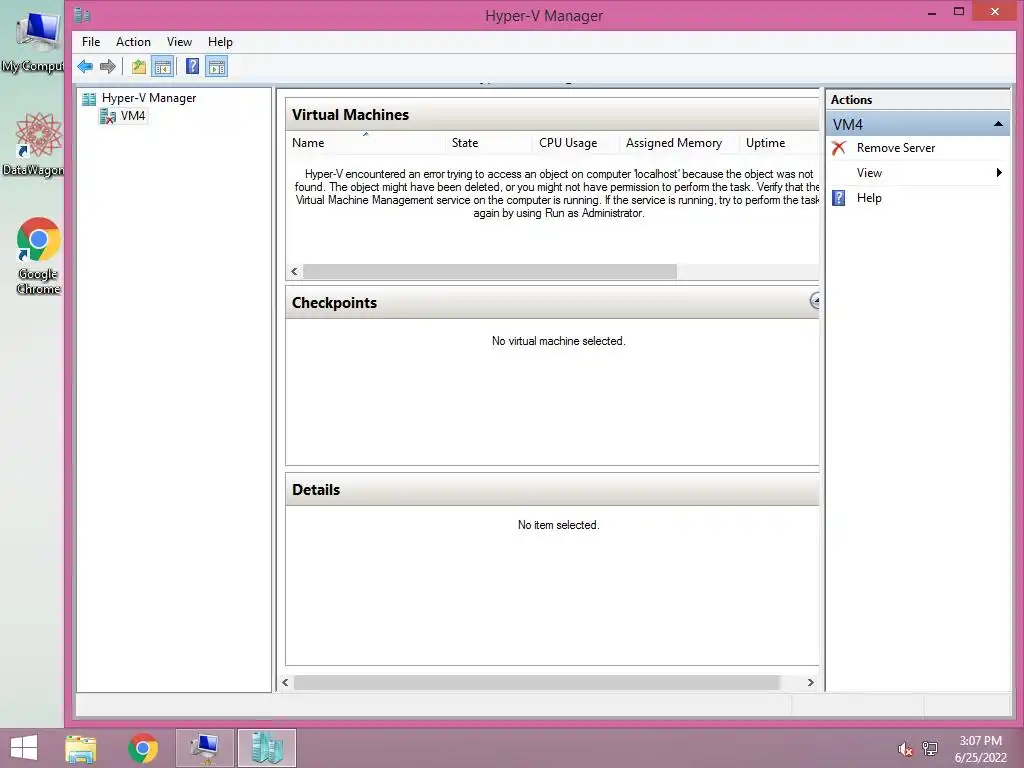Click the Actions pane header
The image size is (1024, 768).
918,100
